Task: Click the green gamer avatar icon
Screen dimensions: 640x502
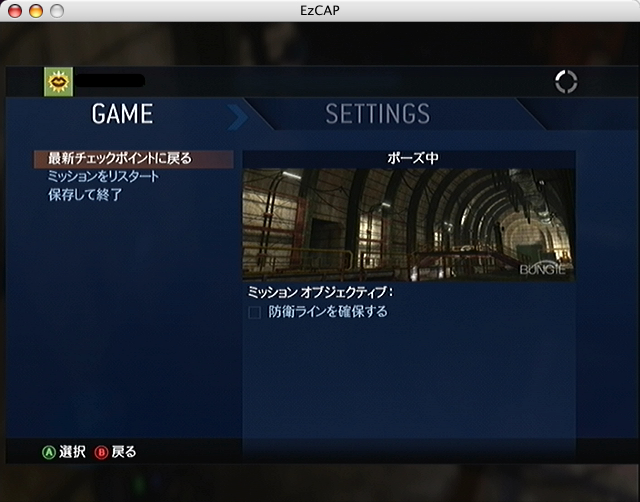Action: pos(58,82)
